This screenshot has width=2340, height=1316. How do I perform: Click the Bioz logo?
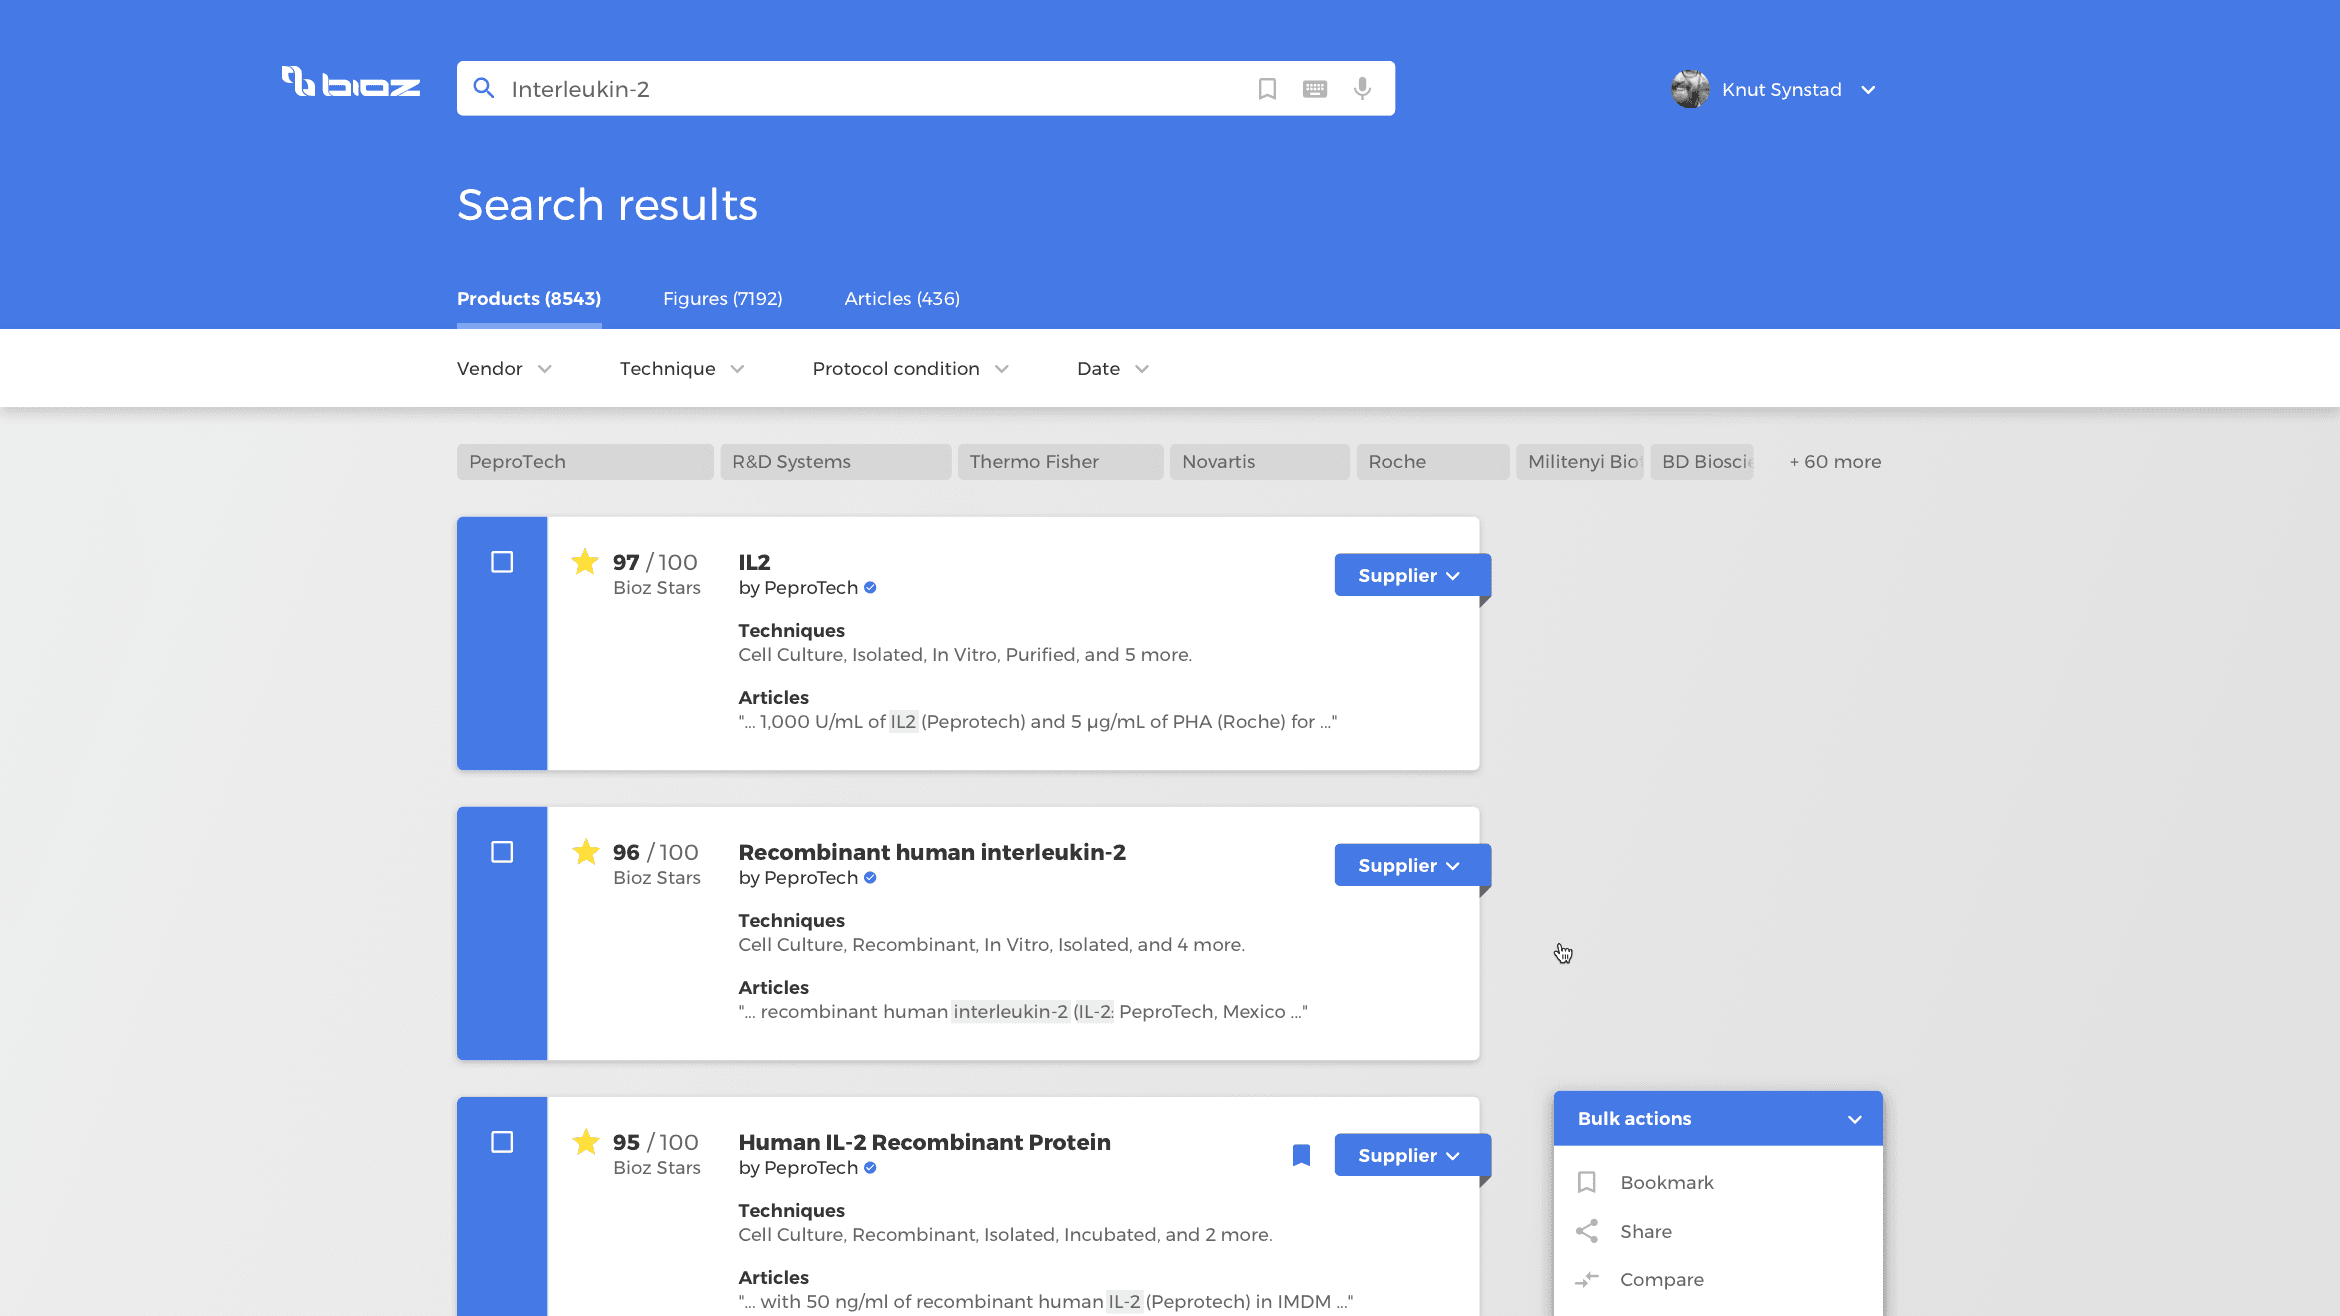(x=350, y=84)
